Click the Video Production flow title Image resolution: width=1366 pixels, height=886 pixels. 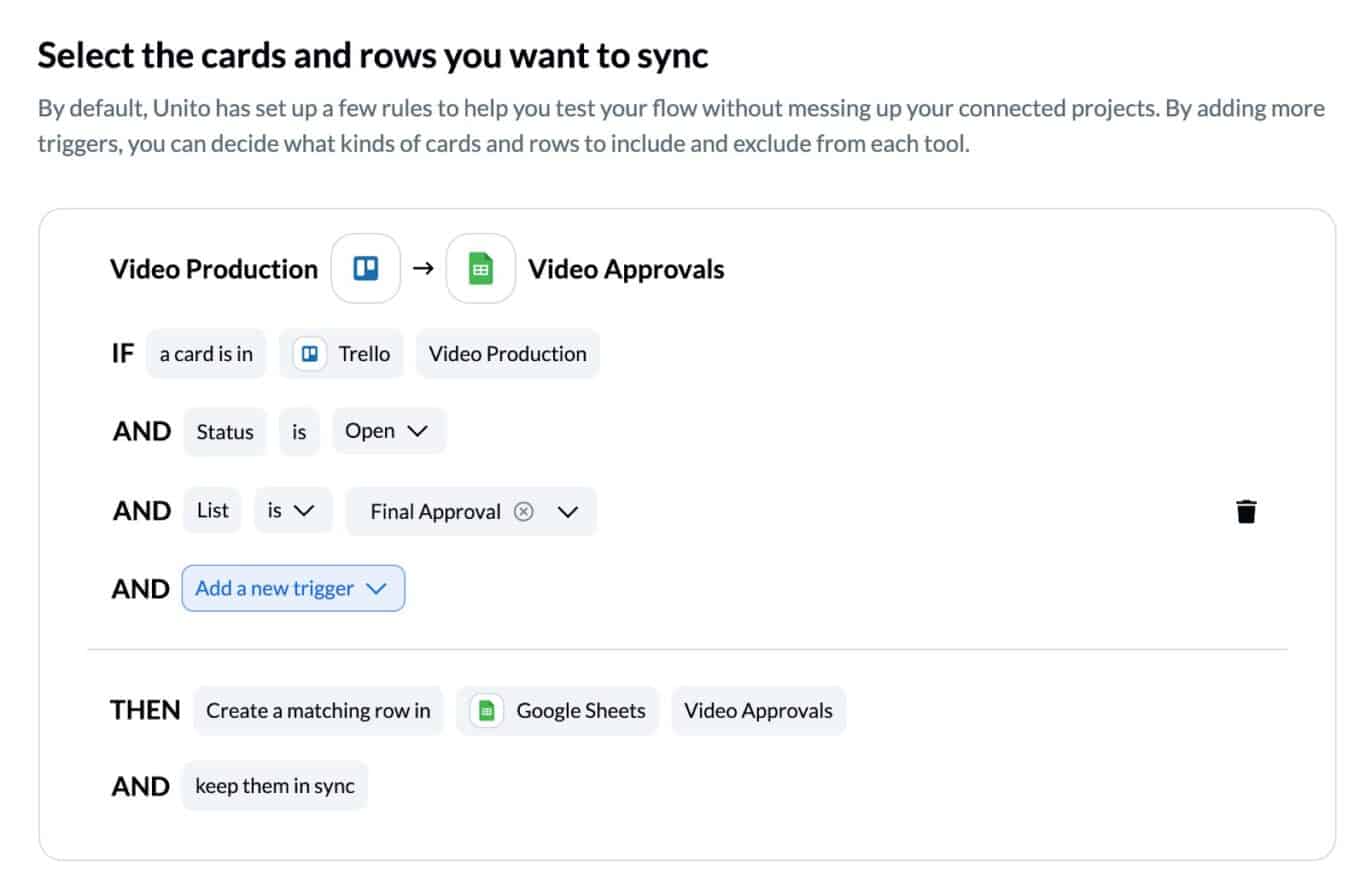click(214, 269)
